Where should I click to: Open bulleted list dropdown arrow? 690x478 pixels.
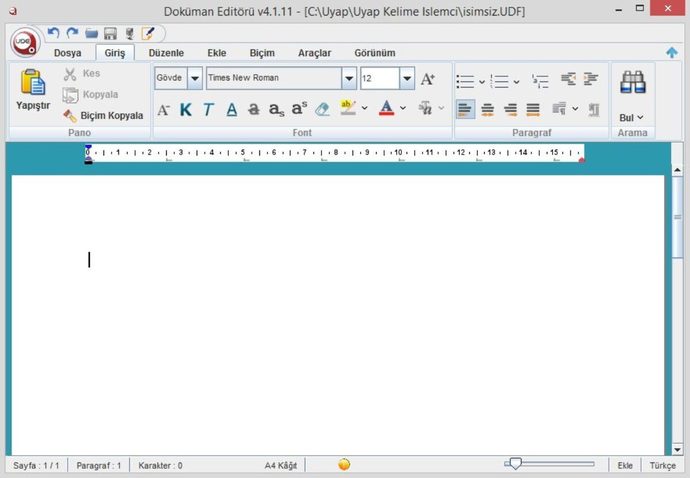pyautogui.click(x=482, y=82)
